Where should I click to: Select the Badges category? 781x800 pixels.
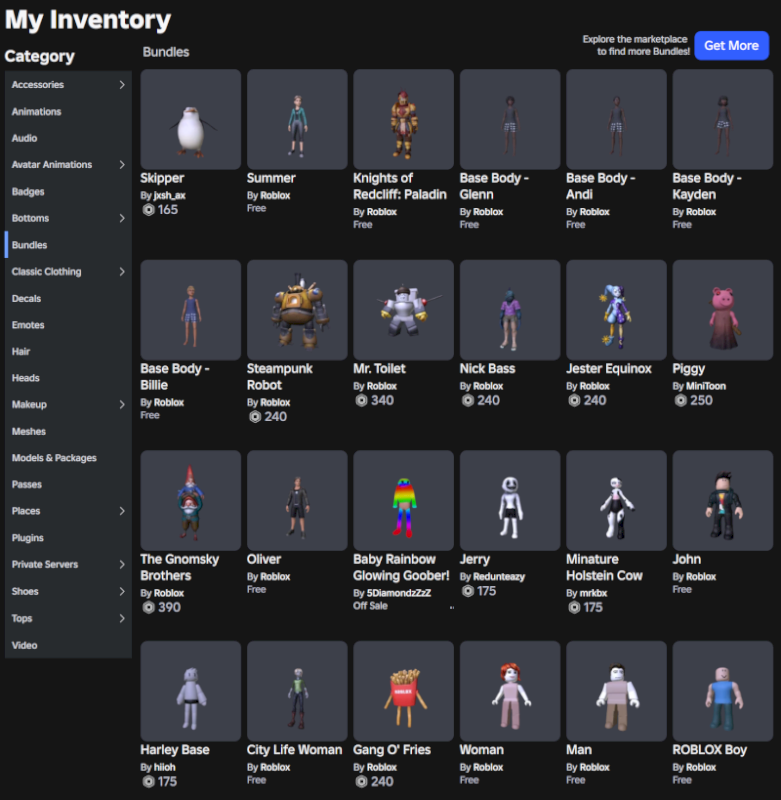click(x=68, y=191)
